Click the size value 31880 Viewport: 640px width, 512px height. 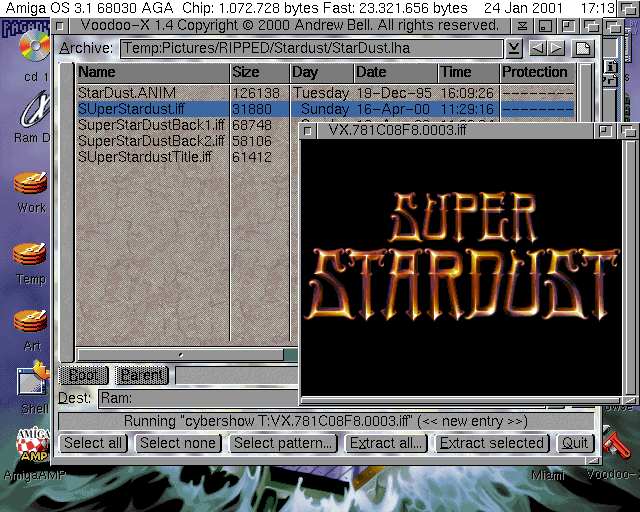click(252, 109)
